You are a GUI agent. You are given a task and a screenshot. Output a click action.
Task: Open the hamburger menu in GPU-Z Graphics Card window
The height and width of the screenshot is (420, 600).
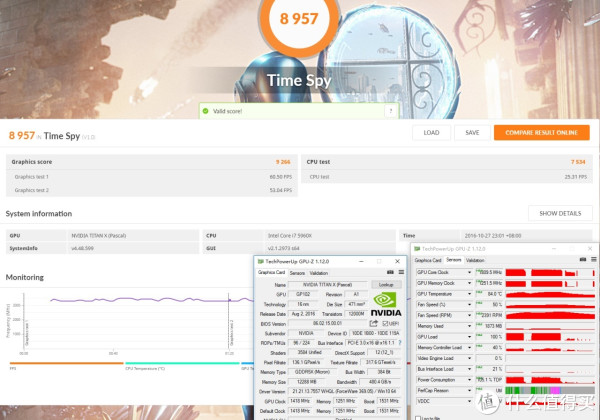[x=401, y=272]
